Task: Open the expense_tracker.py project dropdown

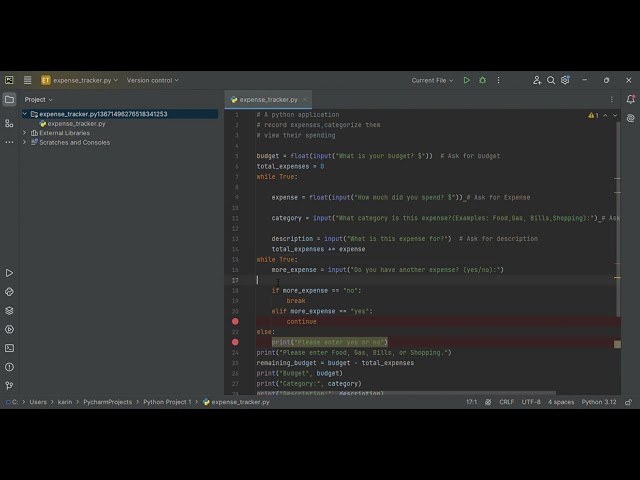Action: pos(80,80)
